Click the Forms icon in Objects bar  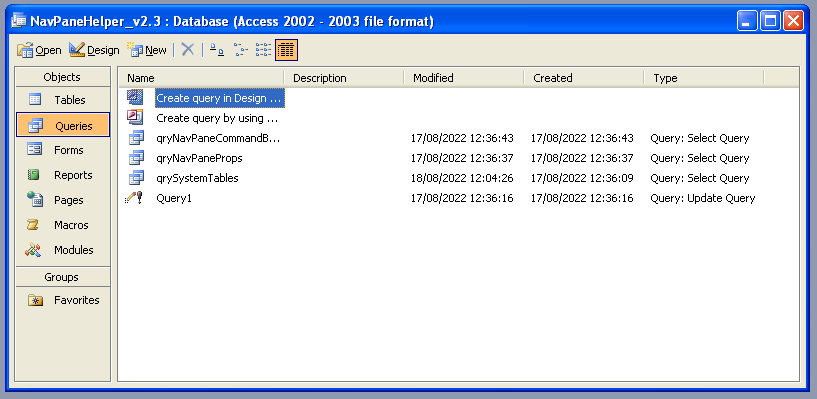point(35,150)
